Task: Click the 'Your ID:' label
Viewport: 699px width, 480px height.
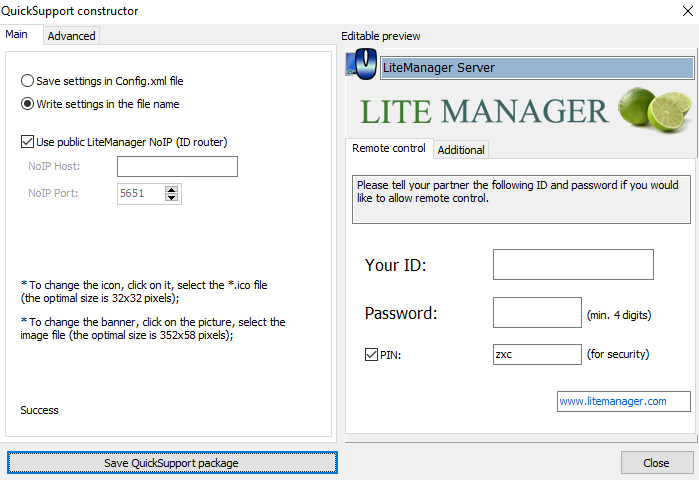Action: [x=396, y=265]
